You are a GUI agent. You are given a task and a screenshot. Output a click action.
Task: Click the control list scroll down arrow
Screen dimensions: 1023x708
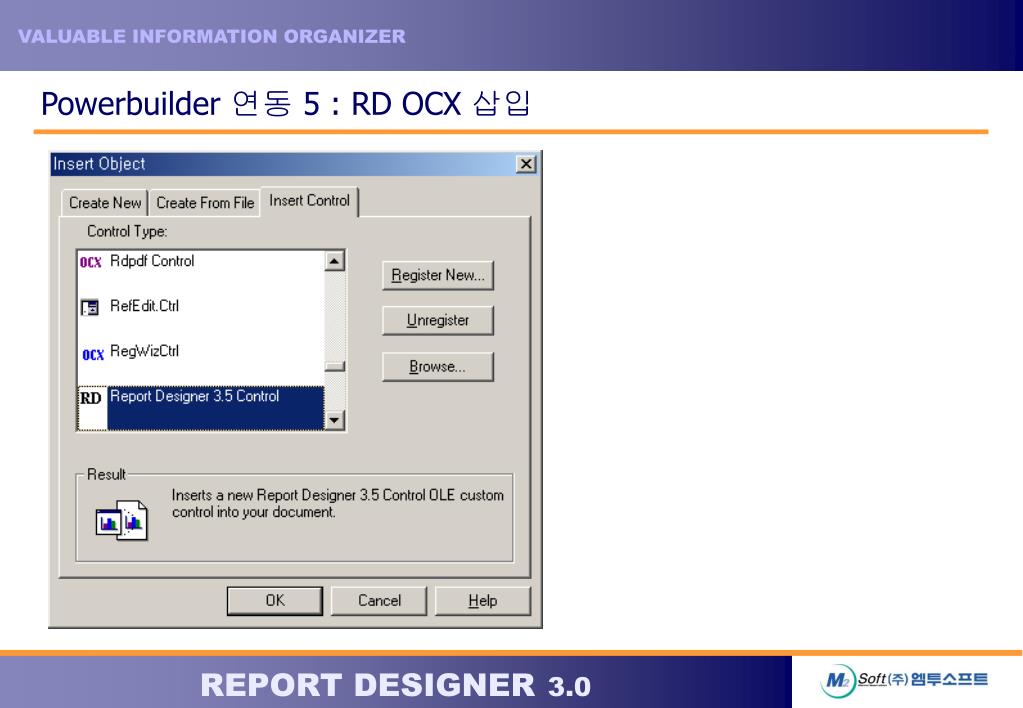pyautogui.click(x=335, y=420)
